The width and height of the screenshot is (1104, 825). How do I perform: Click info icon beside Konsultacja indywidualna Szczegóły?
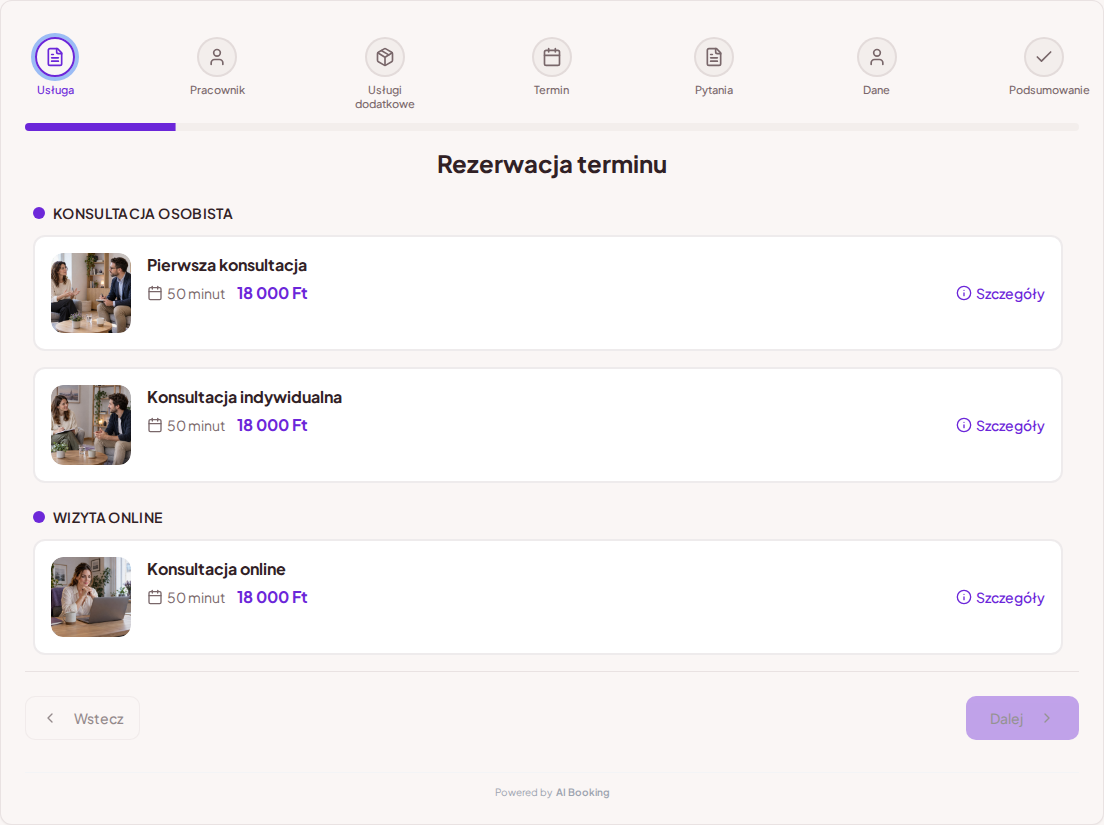pos(964,425)
